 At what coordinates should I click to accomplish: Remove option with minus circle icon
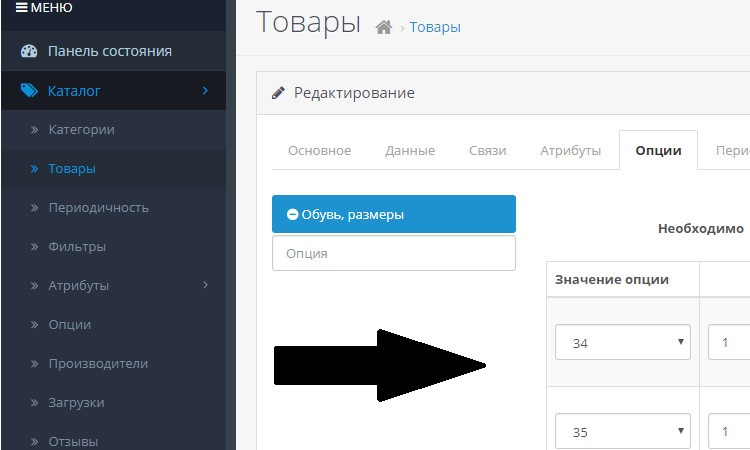pos(292,214)
